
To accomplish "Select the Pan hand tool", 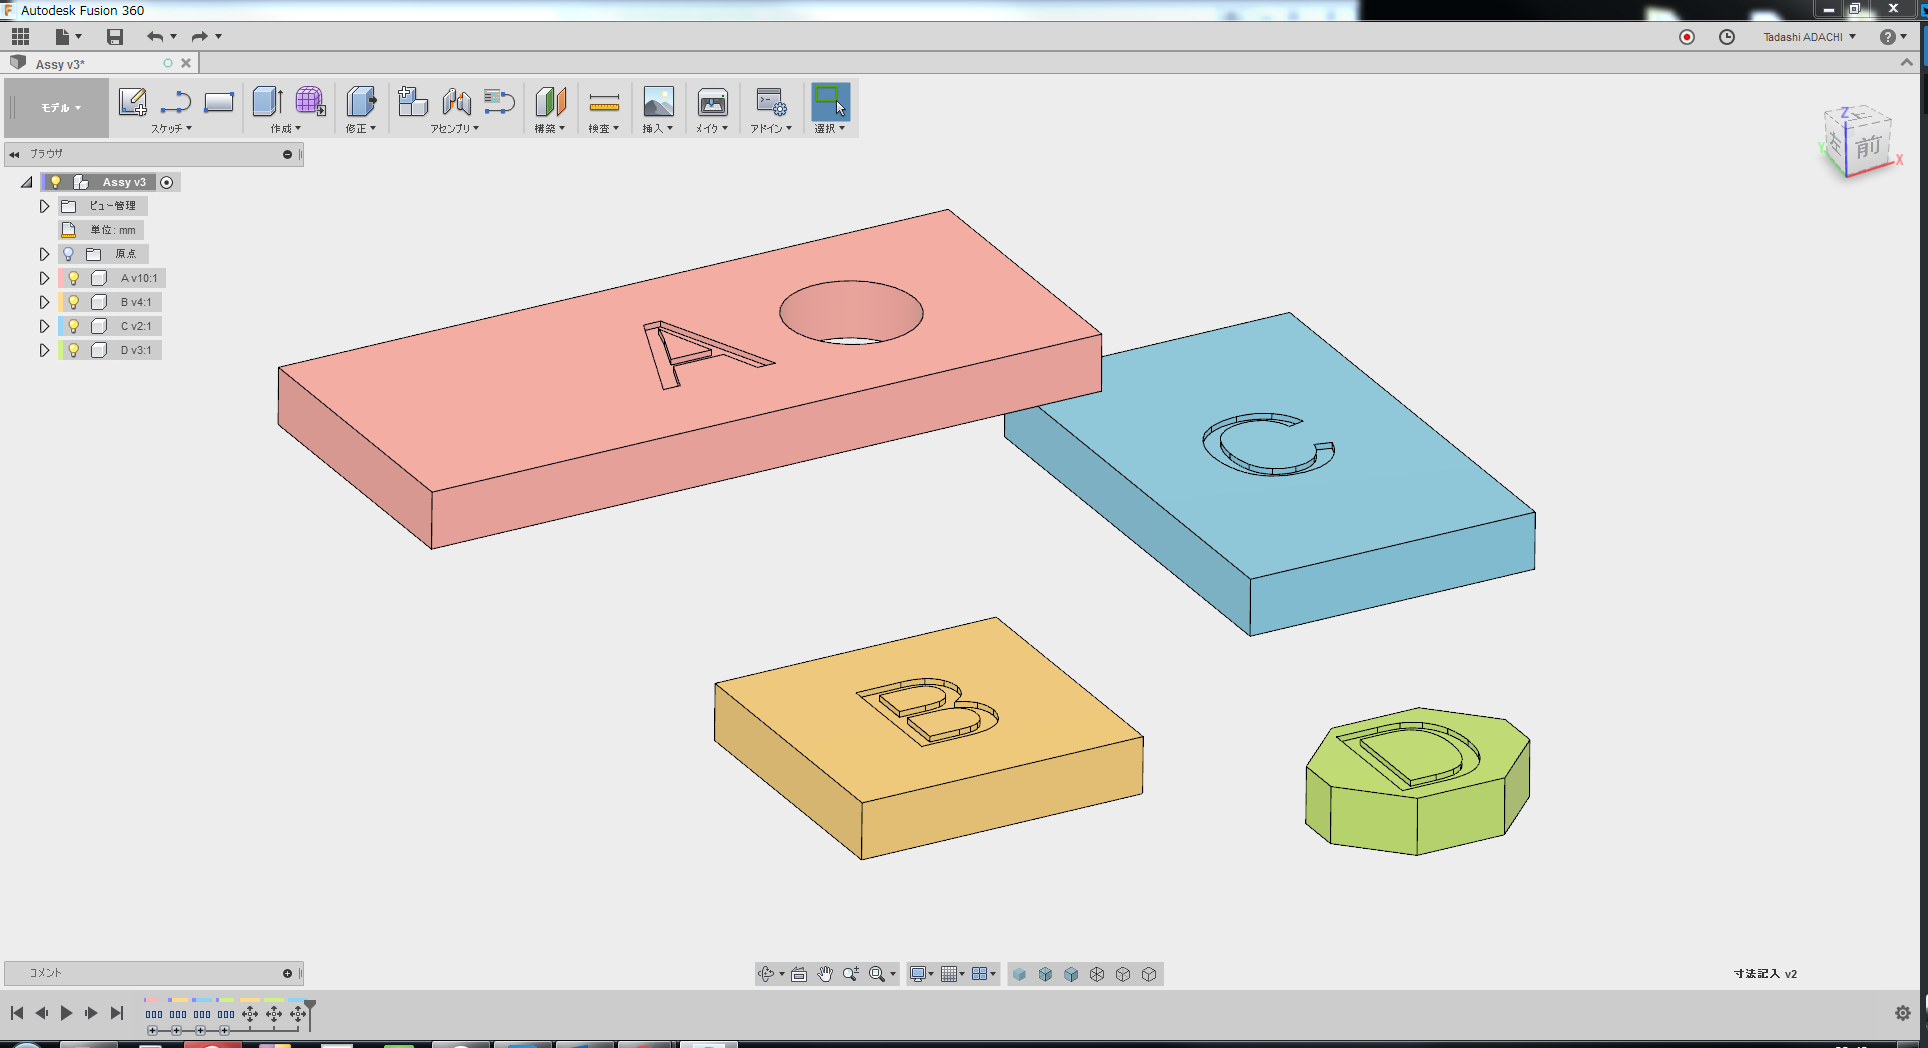I will (x=825, y=974).
